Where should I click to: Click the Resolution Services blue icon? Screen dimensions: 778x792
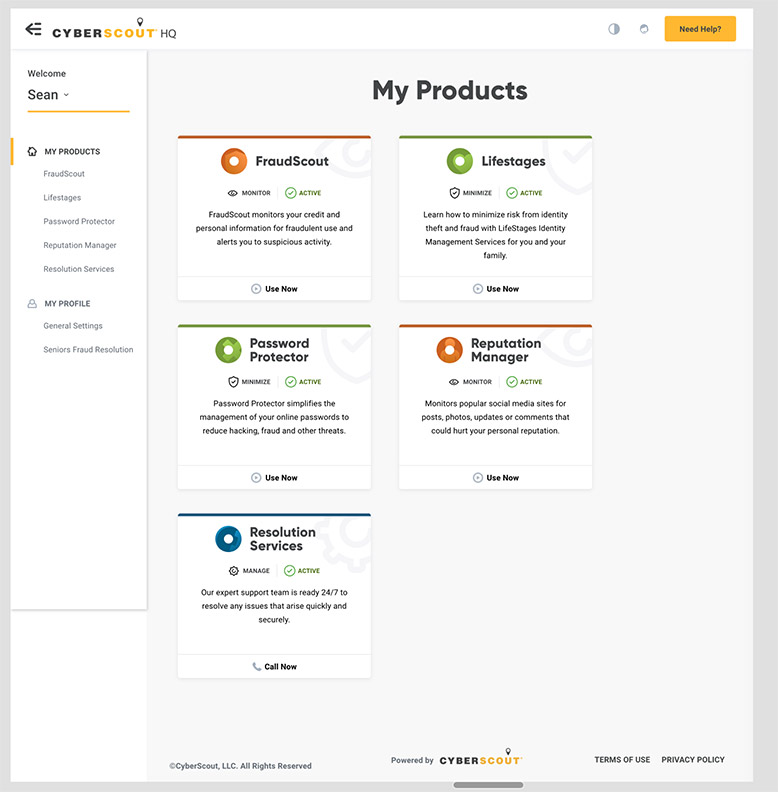point(229,539)
